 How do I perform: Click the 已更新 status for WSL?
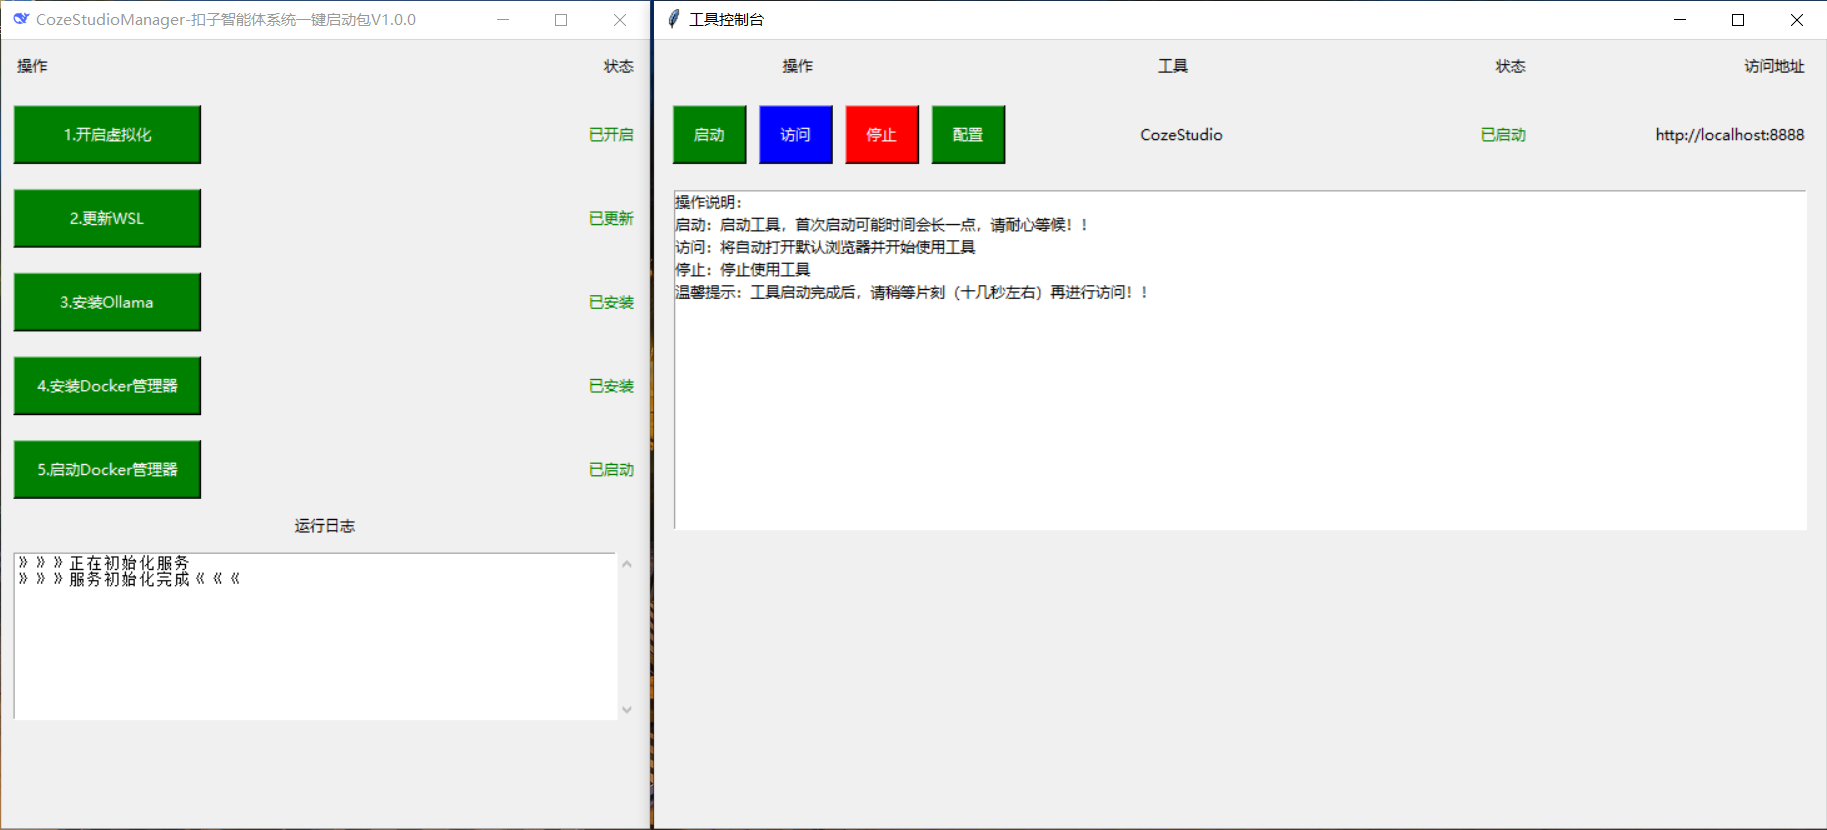[x=611, y=218]
